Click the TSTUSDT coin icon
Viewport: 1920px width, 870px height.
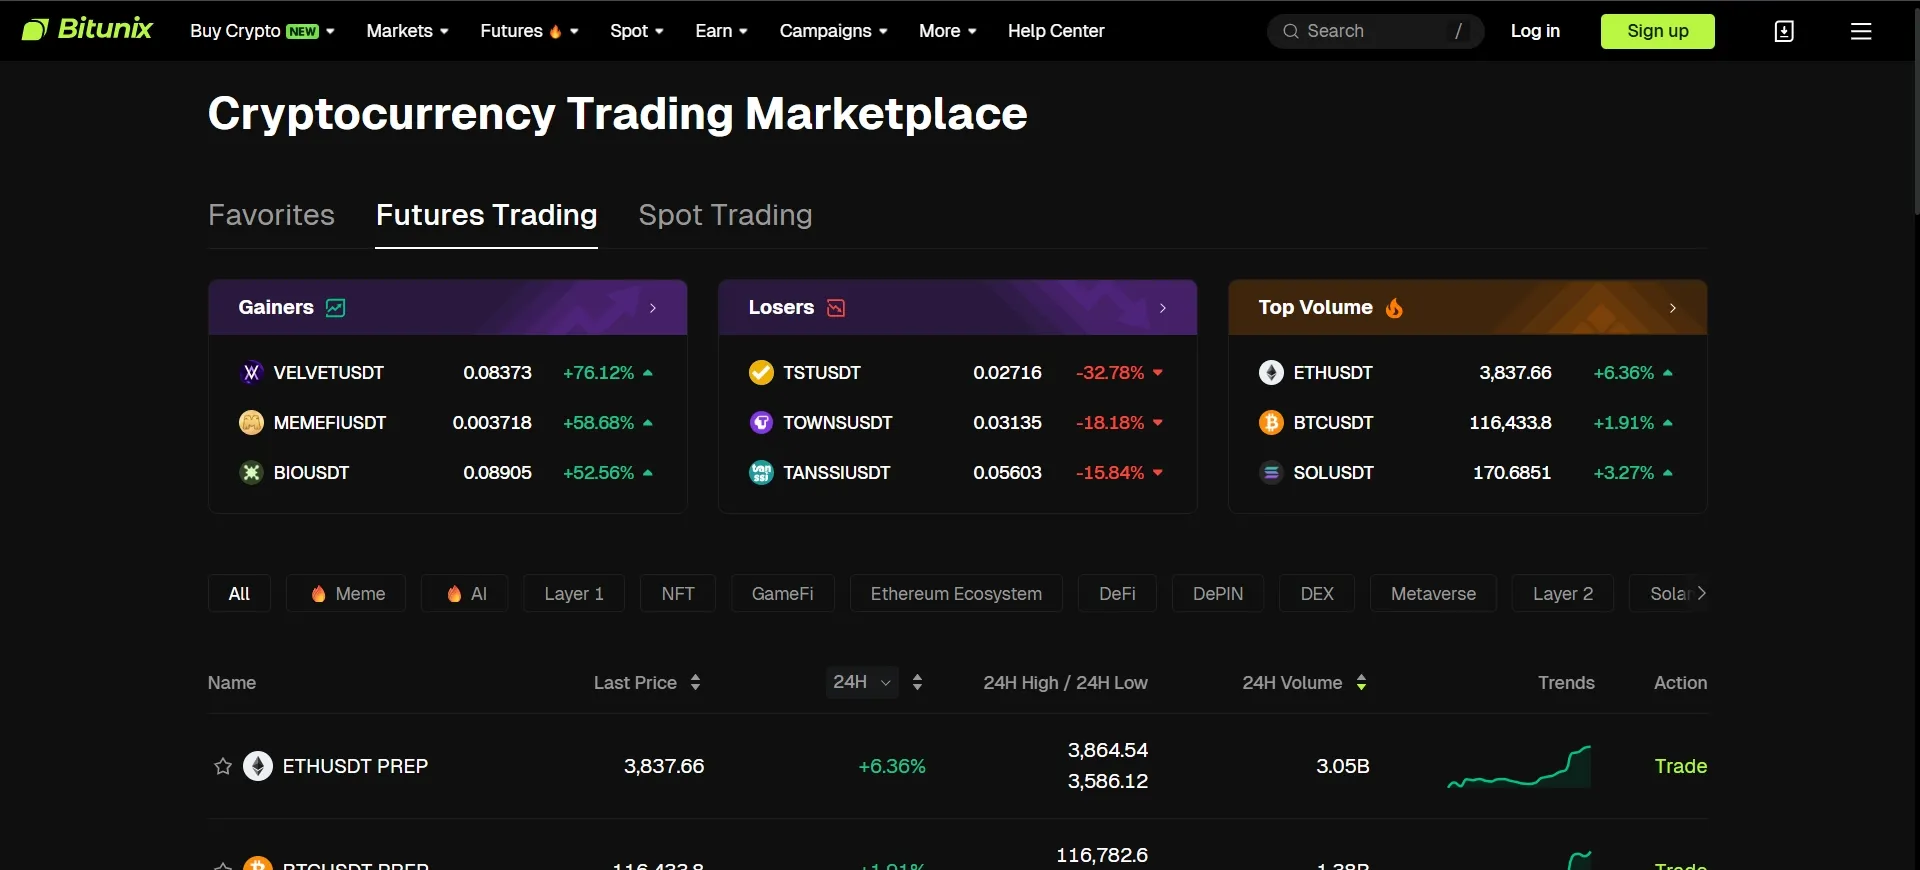(x=761, y=373)
